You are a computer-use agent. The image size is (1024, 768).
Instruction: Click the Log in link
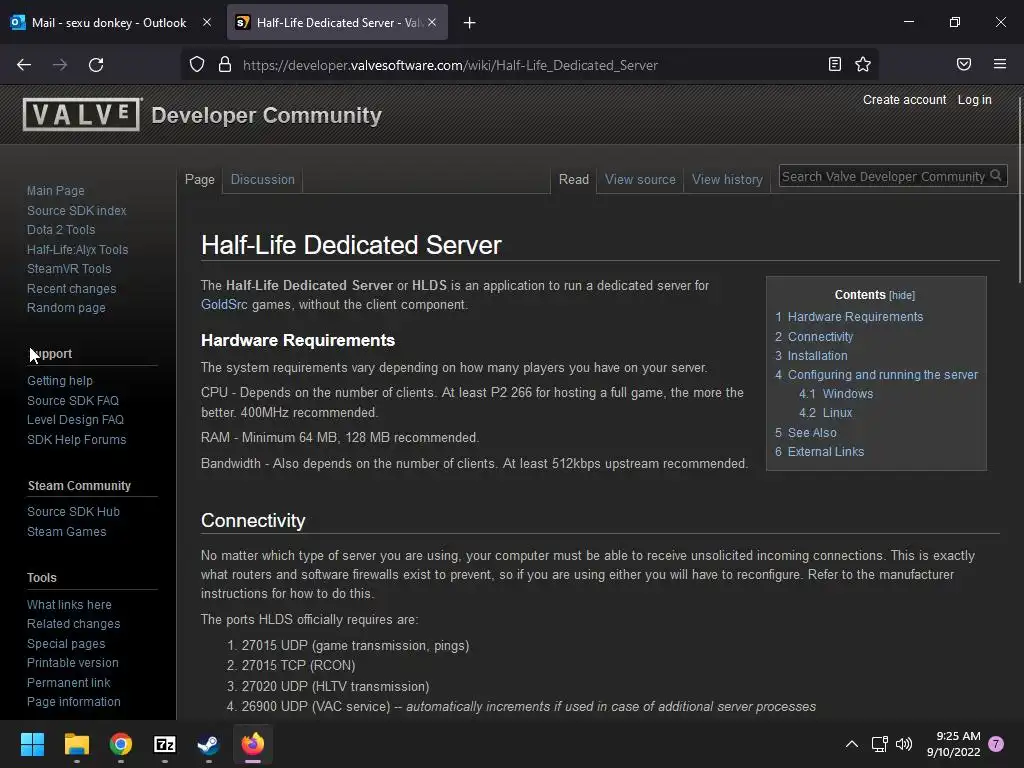[x=974, y=99]
